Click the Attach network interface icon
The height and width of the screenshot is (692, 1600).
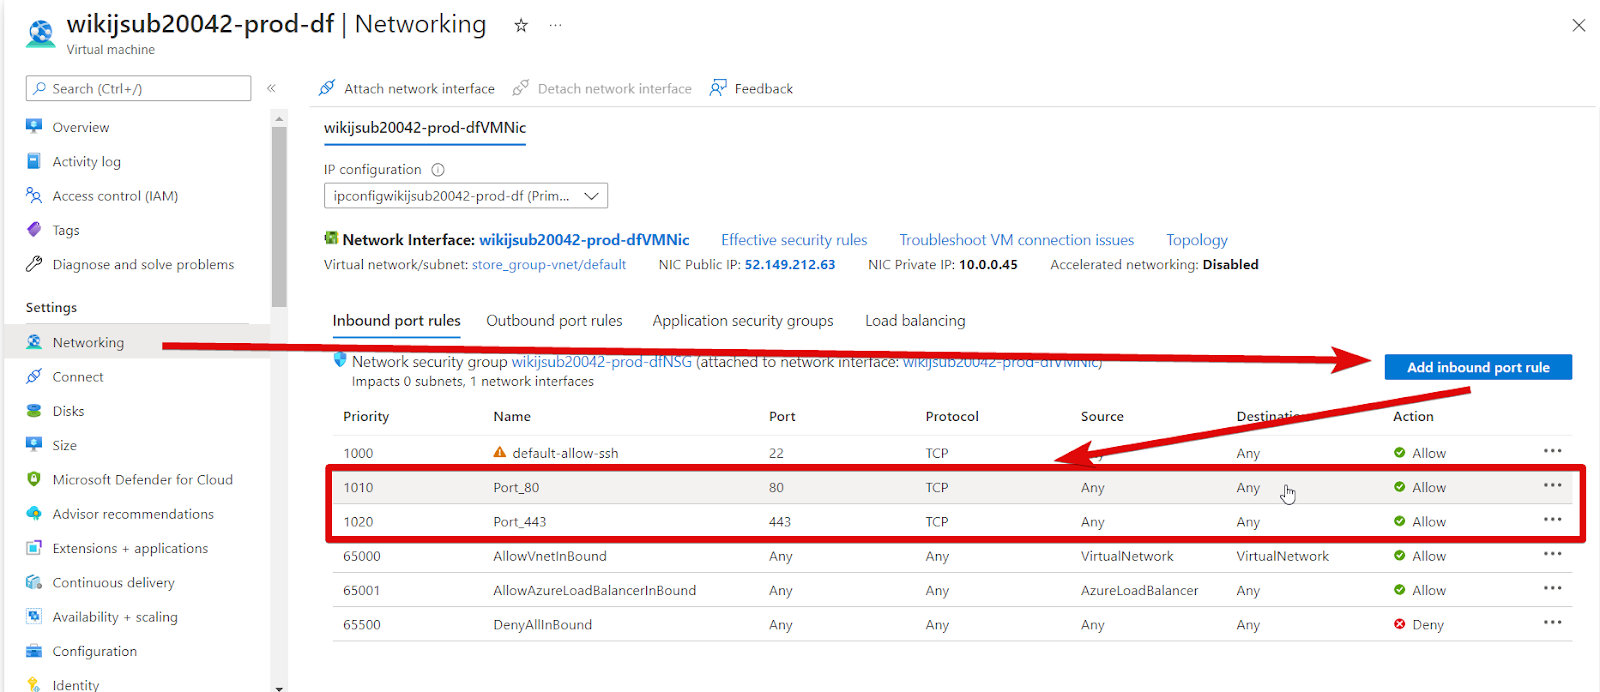327,88
